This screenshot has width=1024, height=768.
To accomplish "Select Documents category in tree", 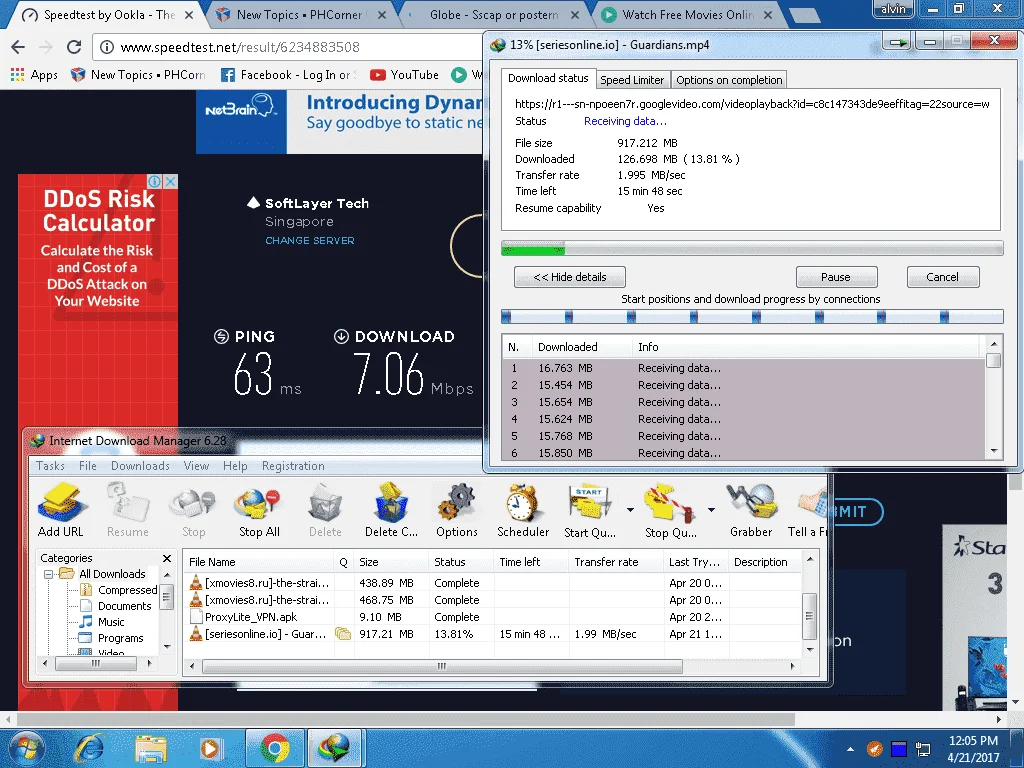I will 124,606.
